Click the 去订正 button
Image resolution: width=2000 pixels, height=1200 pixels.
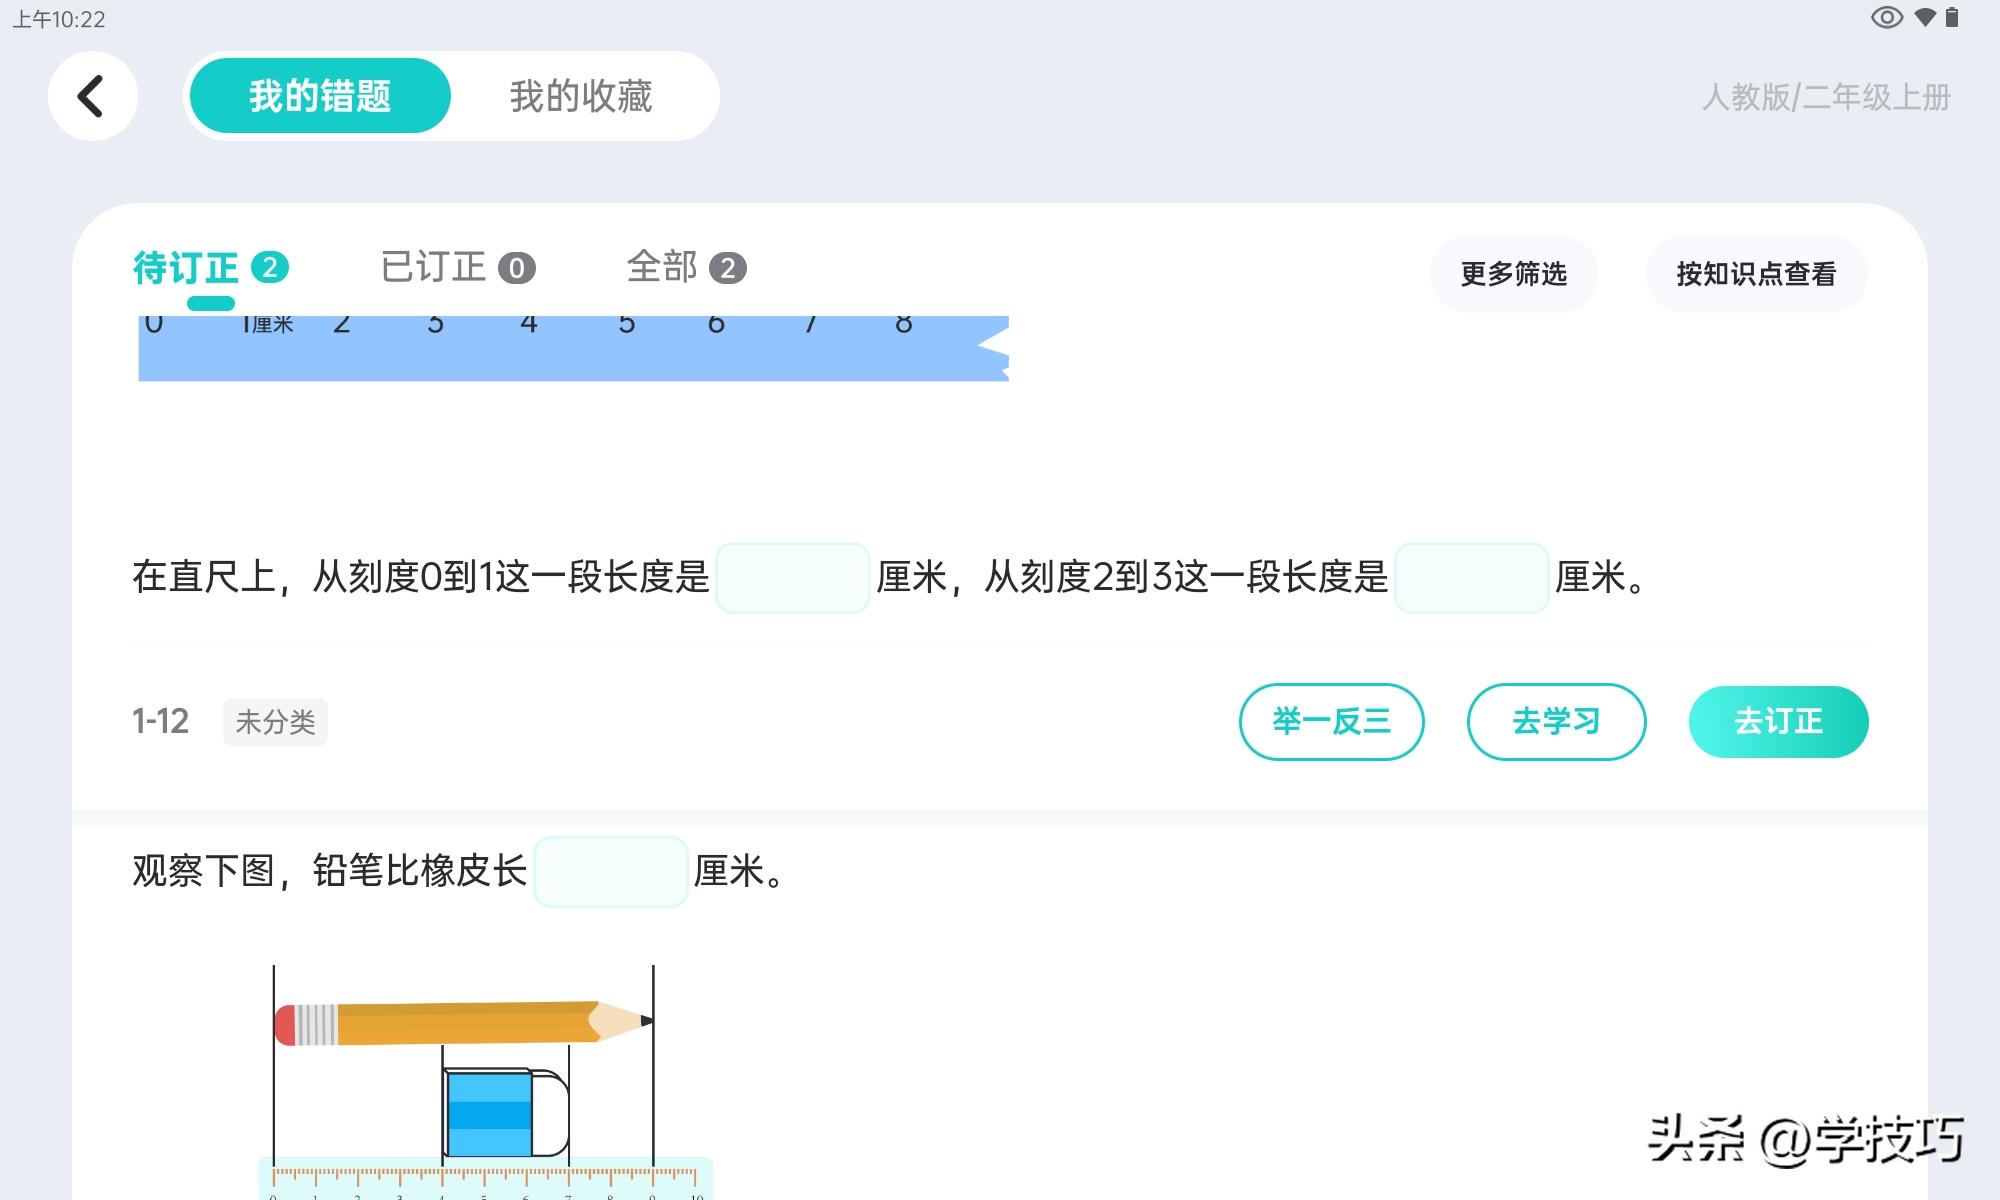coord(1778,721)
